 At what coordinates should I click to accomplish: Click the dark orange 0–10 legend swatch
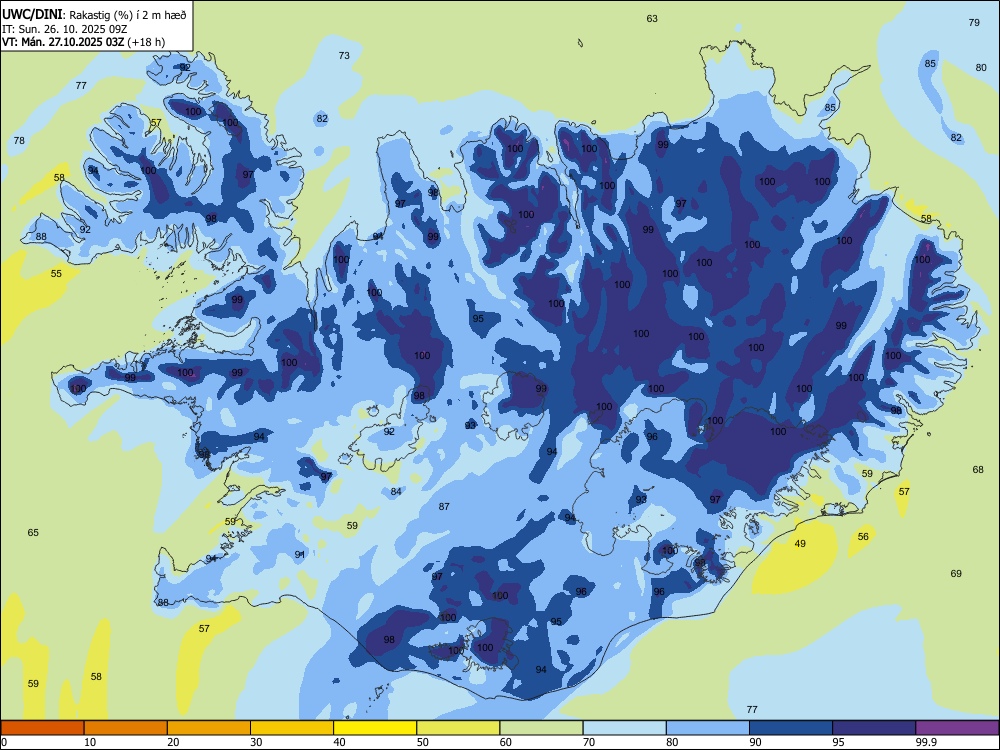[x=42, y=728]
